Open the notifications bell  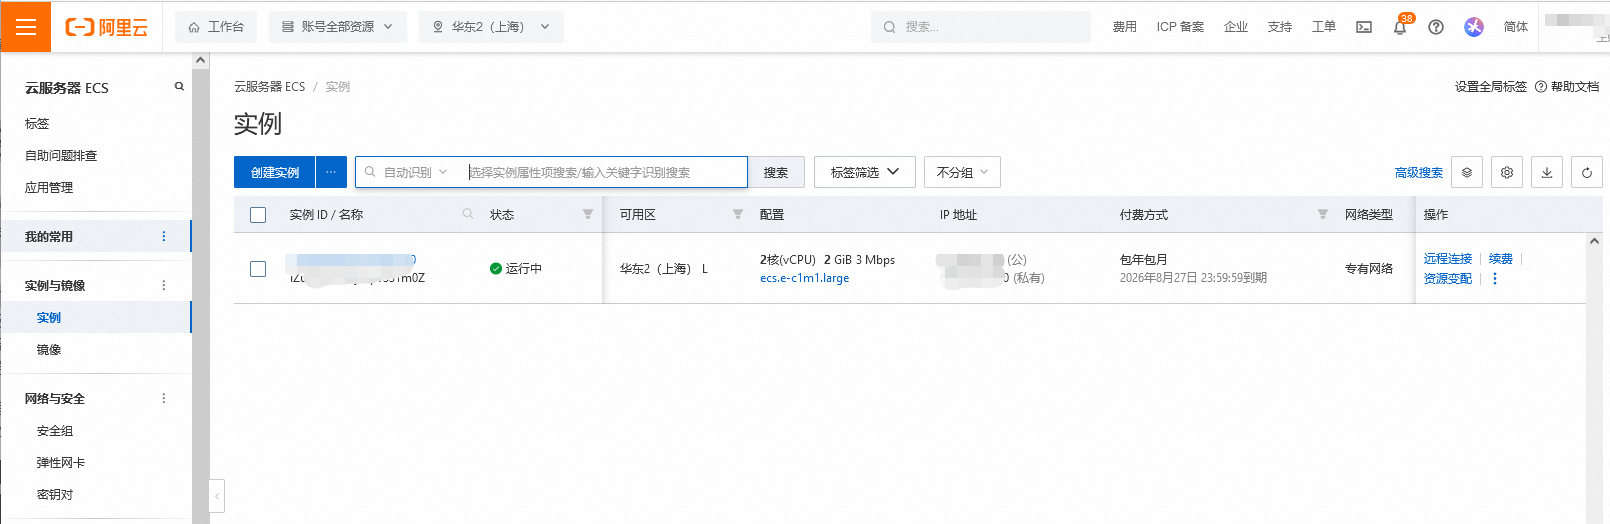coord(1400,27)
